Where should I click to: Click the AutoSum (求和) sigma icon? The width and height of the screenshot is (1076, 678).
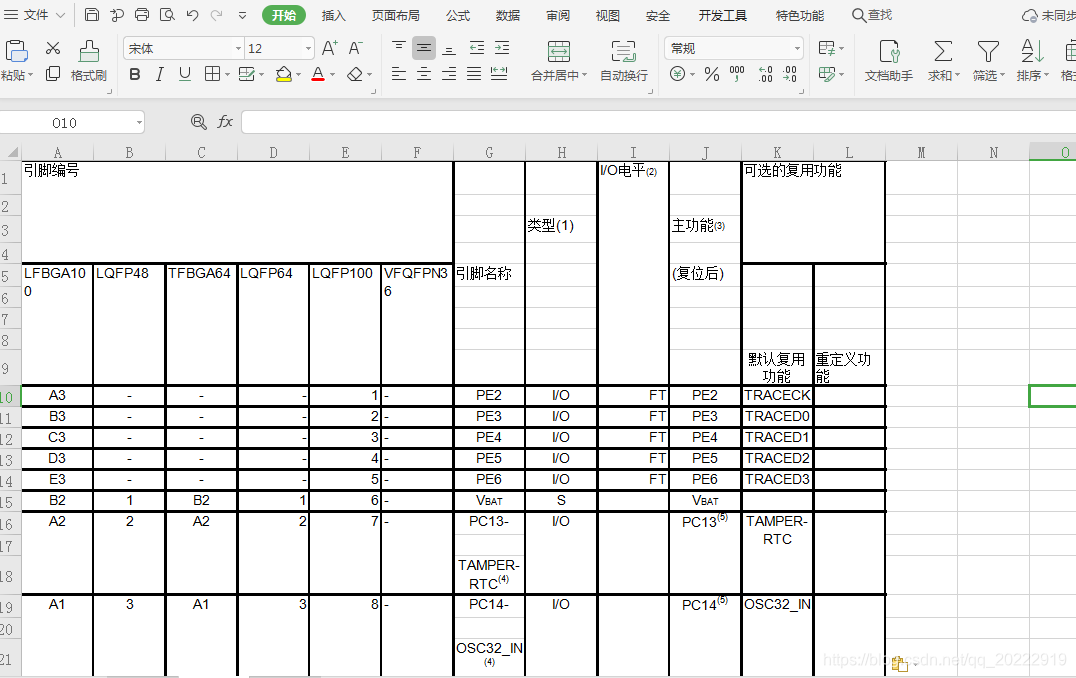click(x=942, y=52)
